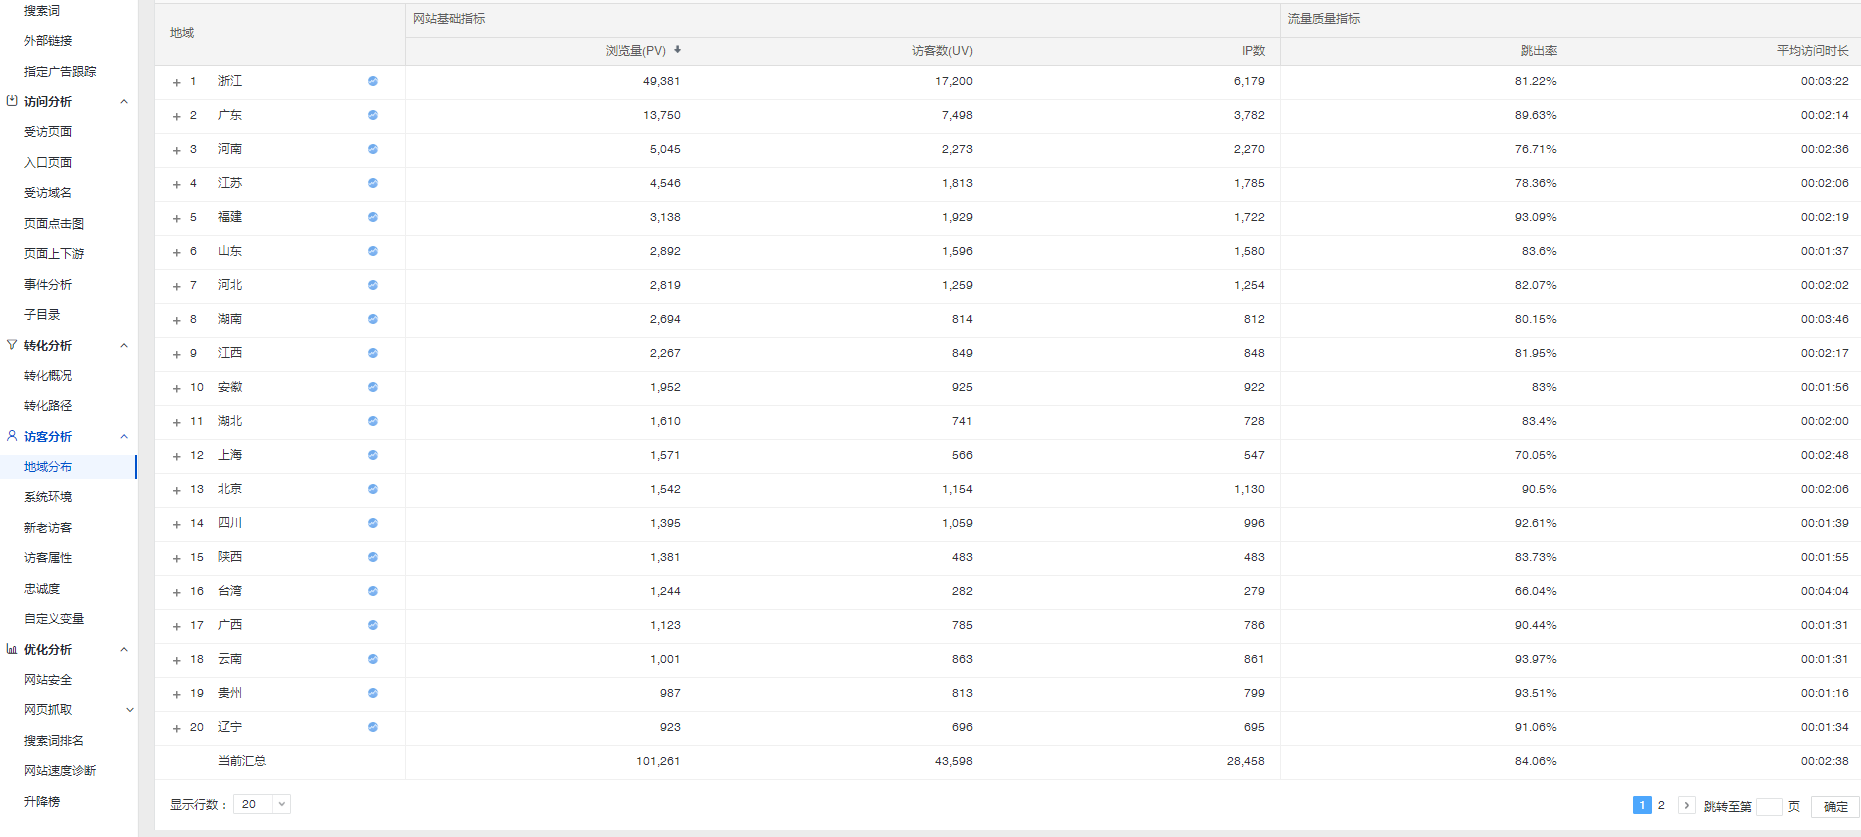The image size is (1861, 837).
Task: Click the blue icon next to 上海
Action: [373, 455]
